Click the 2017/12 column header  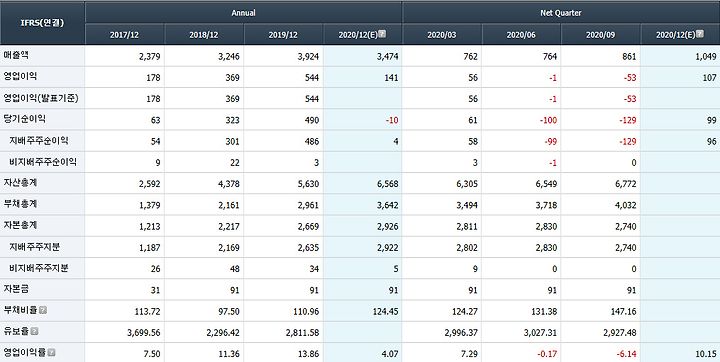[124, 34]
